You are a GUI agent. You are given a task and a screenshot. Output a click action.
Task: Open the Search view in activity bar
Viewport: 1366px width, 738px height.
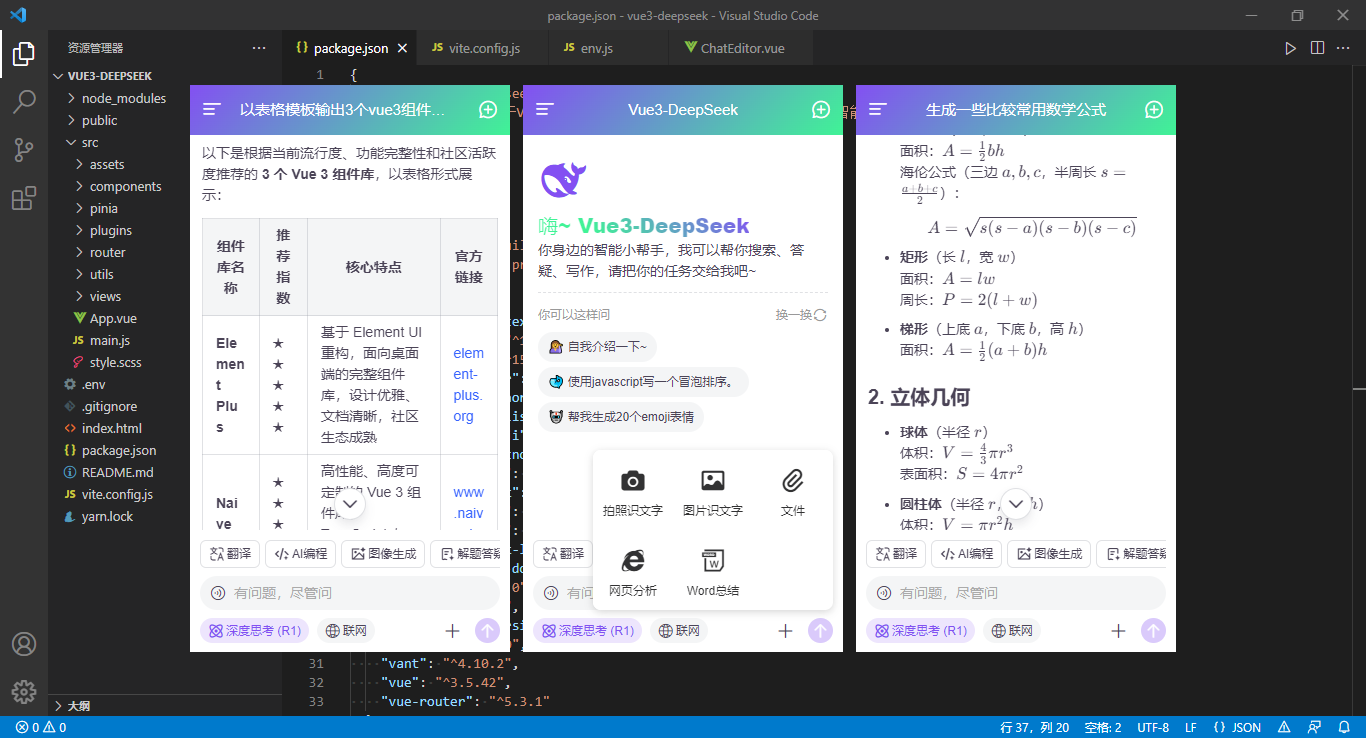[x=24, y=101]
